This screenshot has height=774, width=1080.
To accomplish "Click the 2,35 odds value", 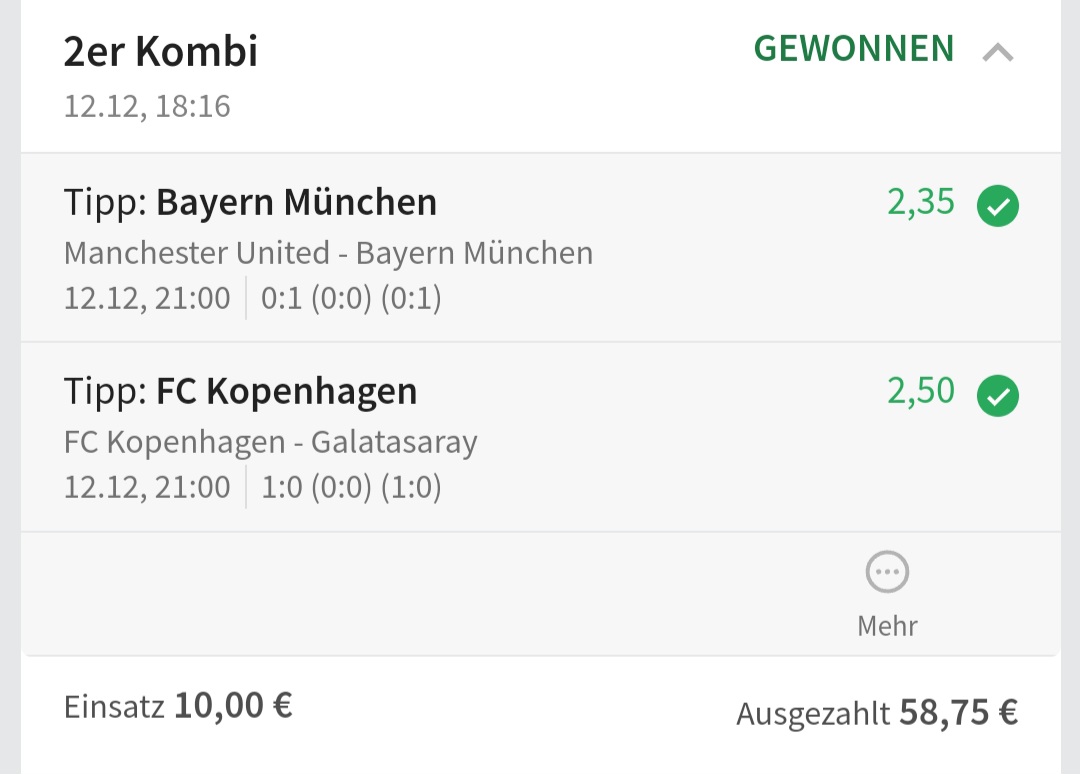I will click(921, 203).
